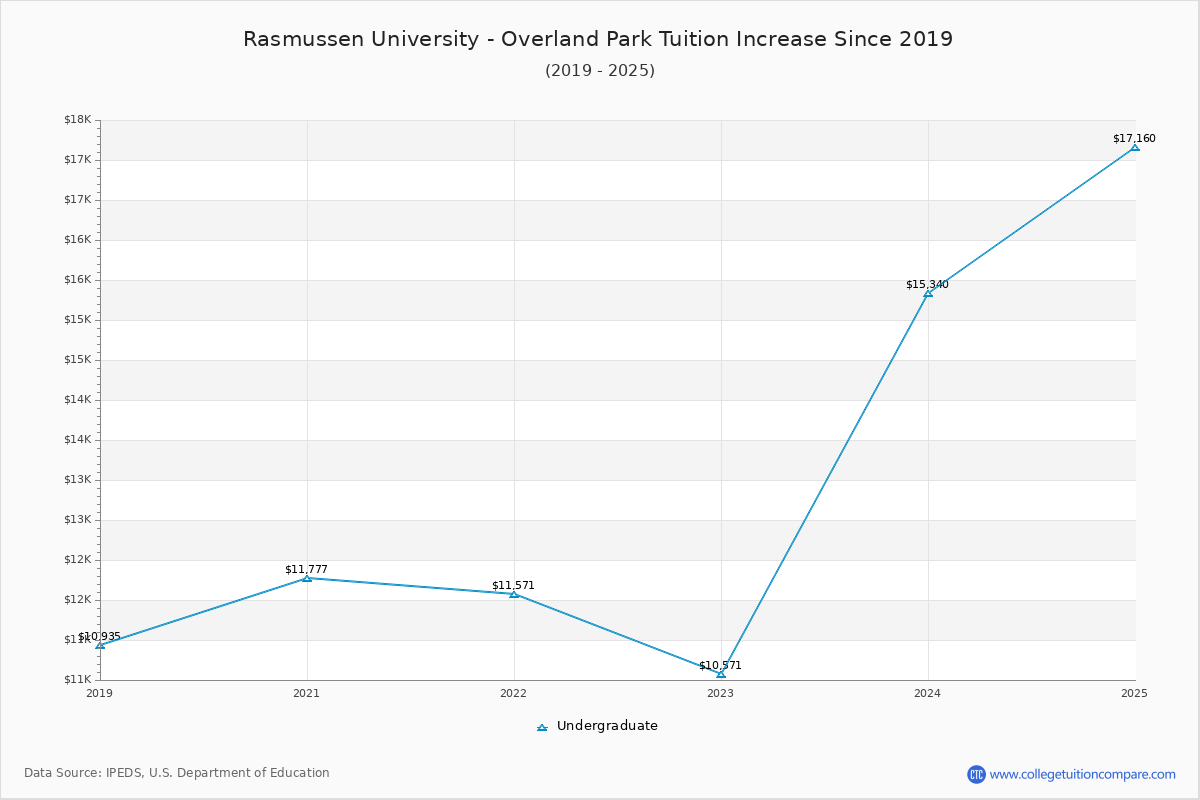Click the (2019 - 2025) subtitle
Image resolution: width=1200 pixels, height=800 pixels.
pyautogui.click(x=600, y=71)
